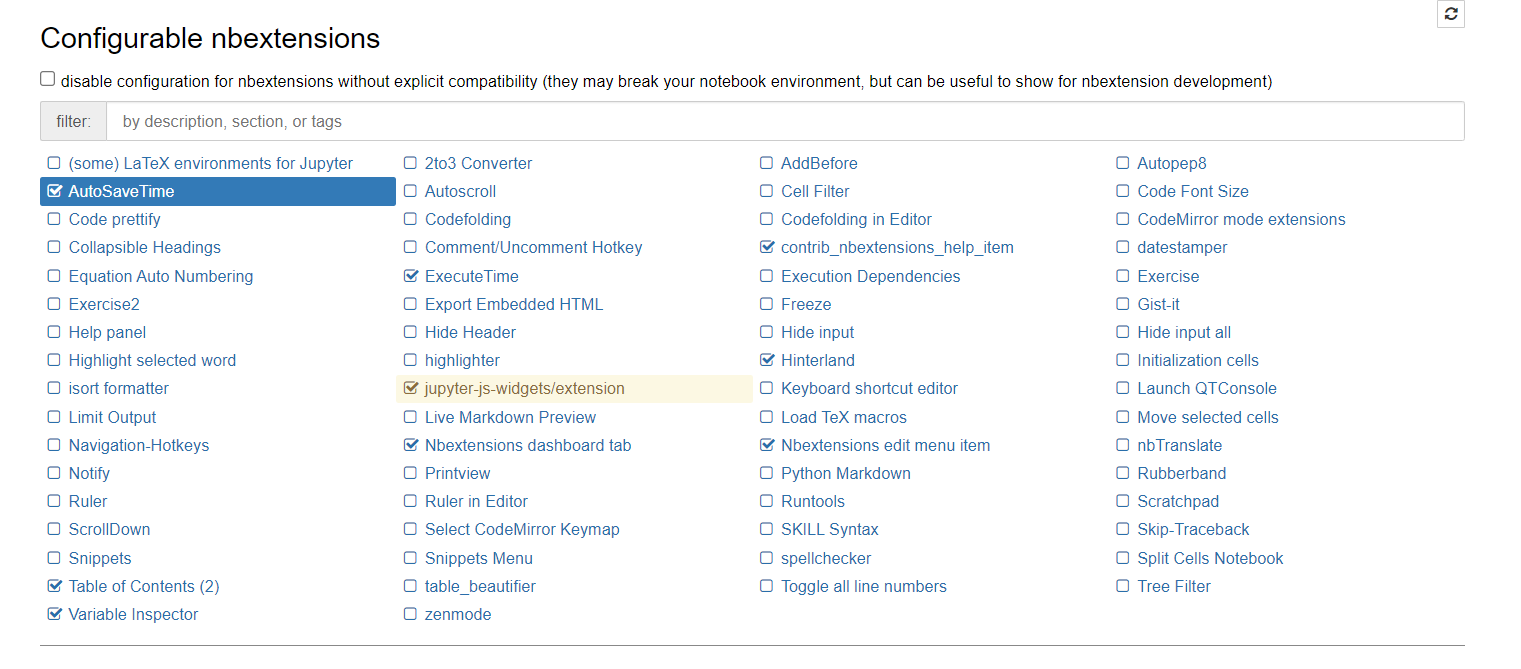Enable the spellchecker checkbox
Viewport: 1521px width, 669px height.
coord(767,558)
